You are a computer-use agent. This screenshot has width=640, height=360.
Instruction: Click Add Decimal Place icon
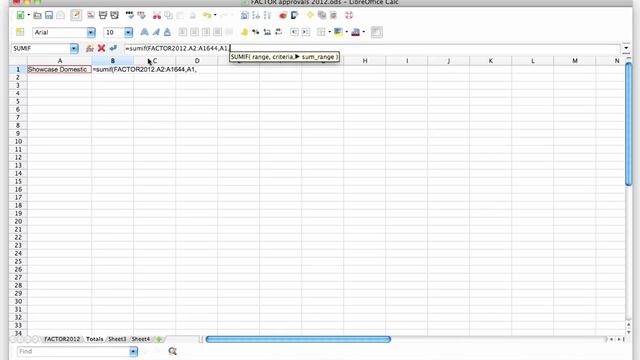pos(267,32)
